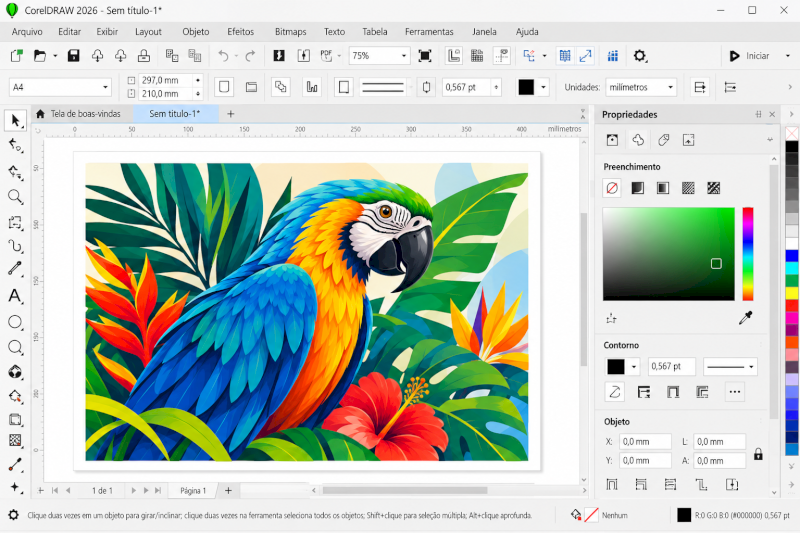Click the Full-screen preview icon
Image resolution: width=800 pixels, height=533 pixels.
(x=424, y=56)
